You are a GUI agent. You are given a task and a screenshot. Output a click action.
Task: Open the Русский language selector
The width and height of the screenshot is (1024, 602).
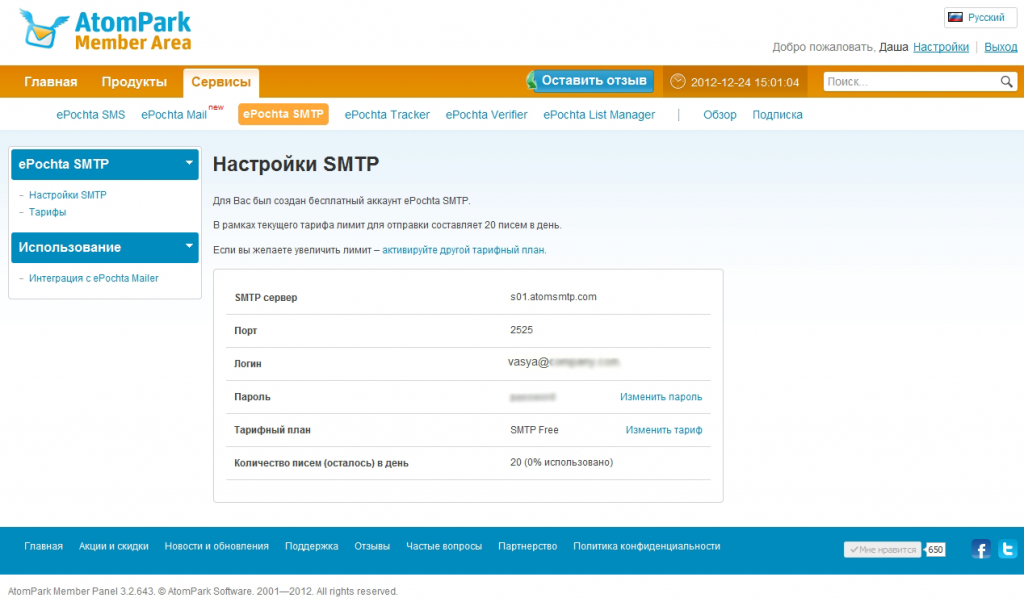tap(980, 18)
